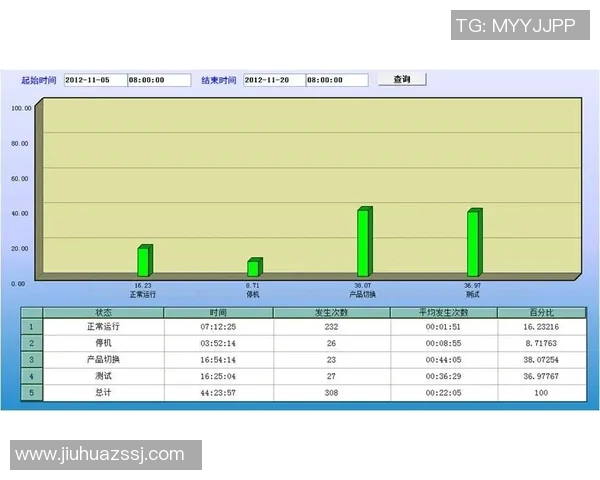The width and height of the screenshot is (600, 480).
Task: Click the start time field beside 起始时间
Action: pos(158,80)
